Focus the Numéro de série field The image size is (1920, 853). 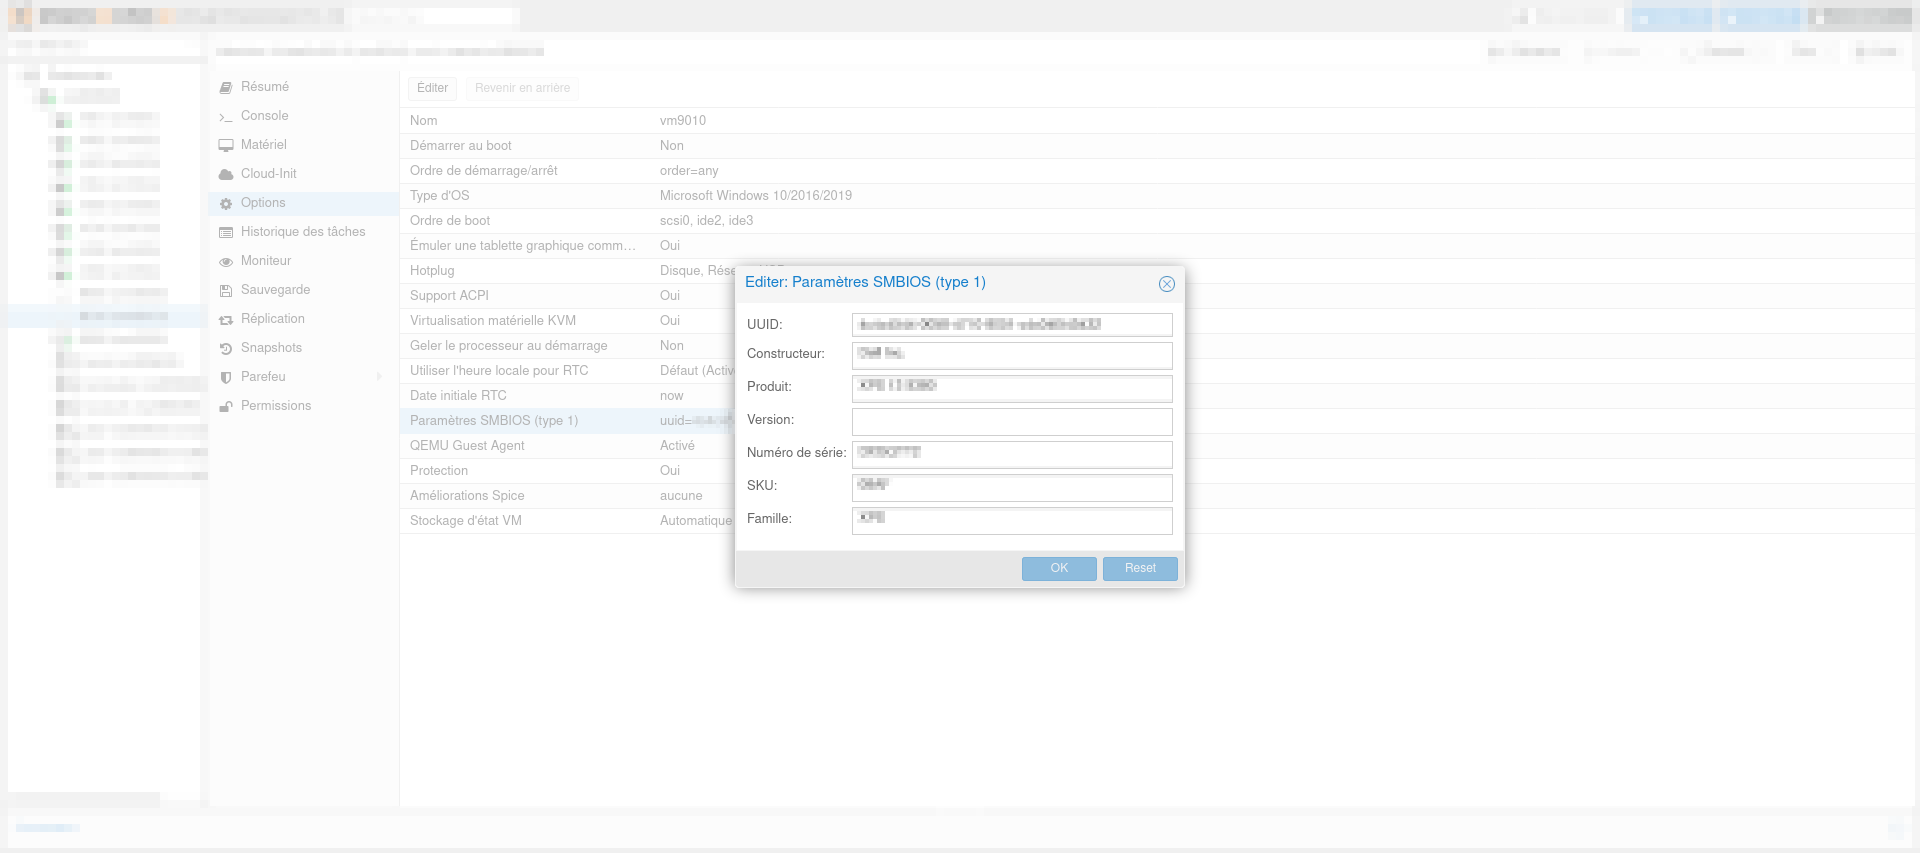(x=1012, y=454)
